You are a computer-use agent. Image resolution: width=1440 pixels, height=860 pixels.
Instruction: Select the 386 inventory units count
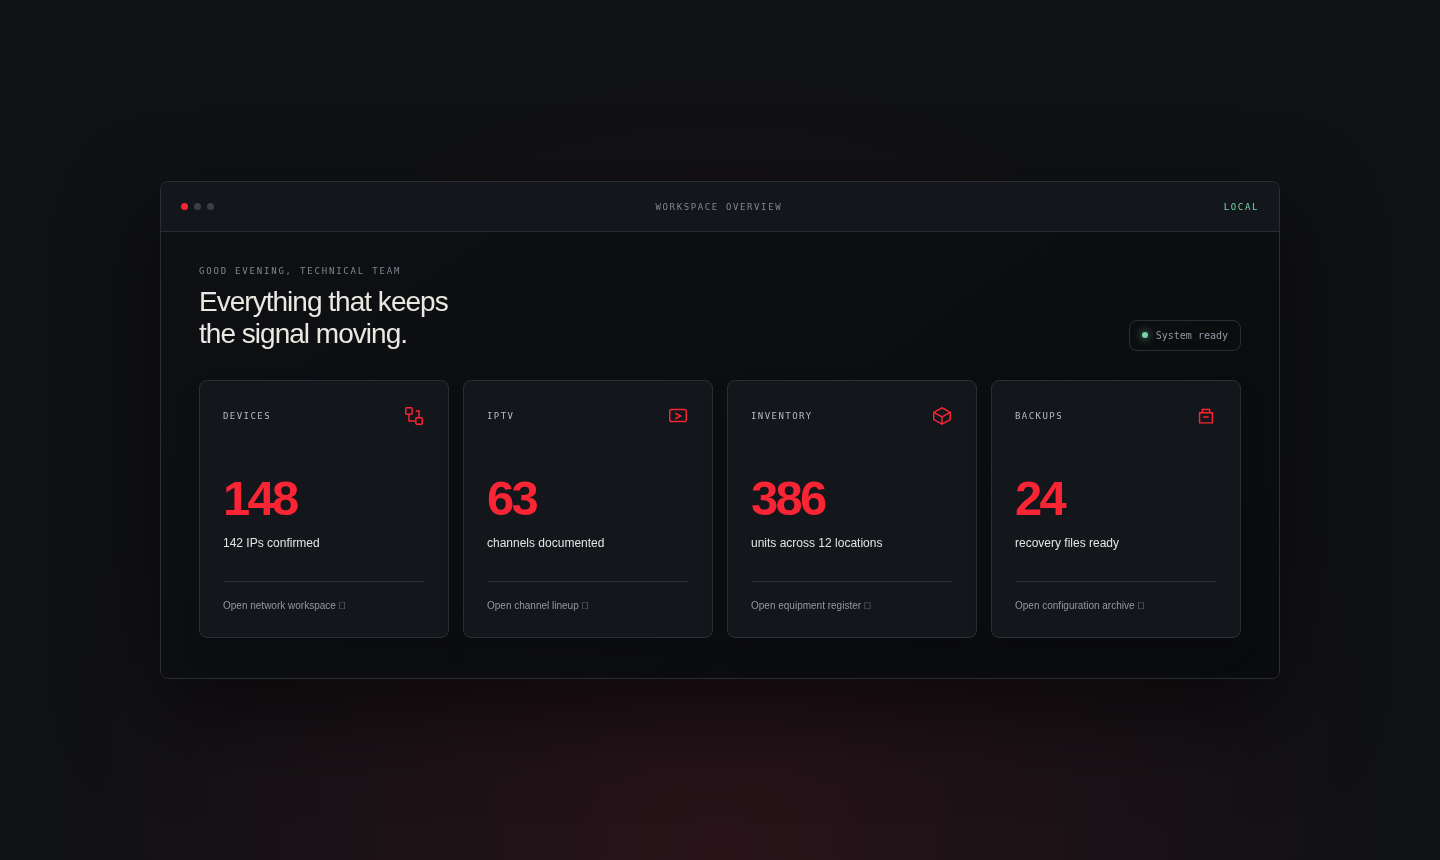click(788, 499)
